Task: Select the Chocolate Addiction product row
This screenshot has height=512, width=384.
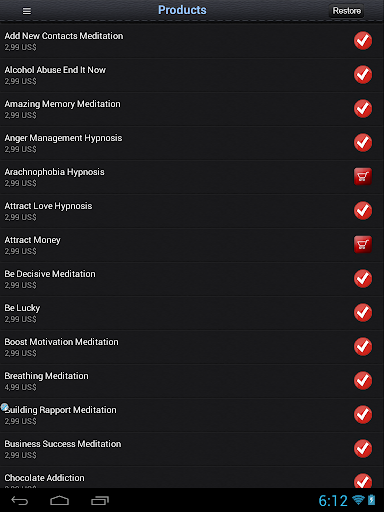Action: [x=192, y=477]
